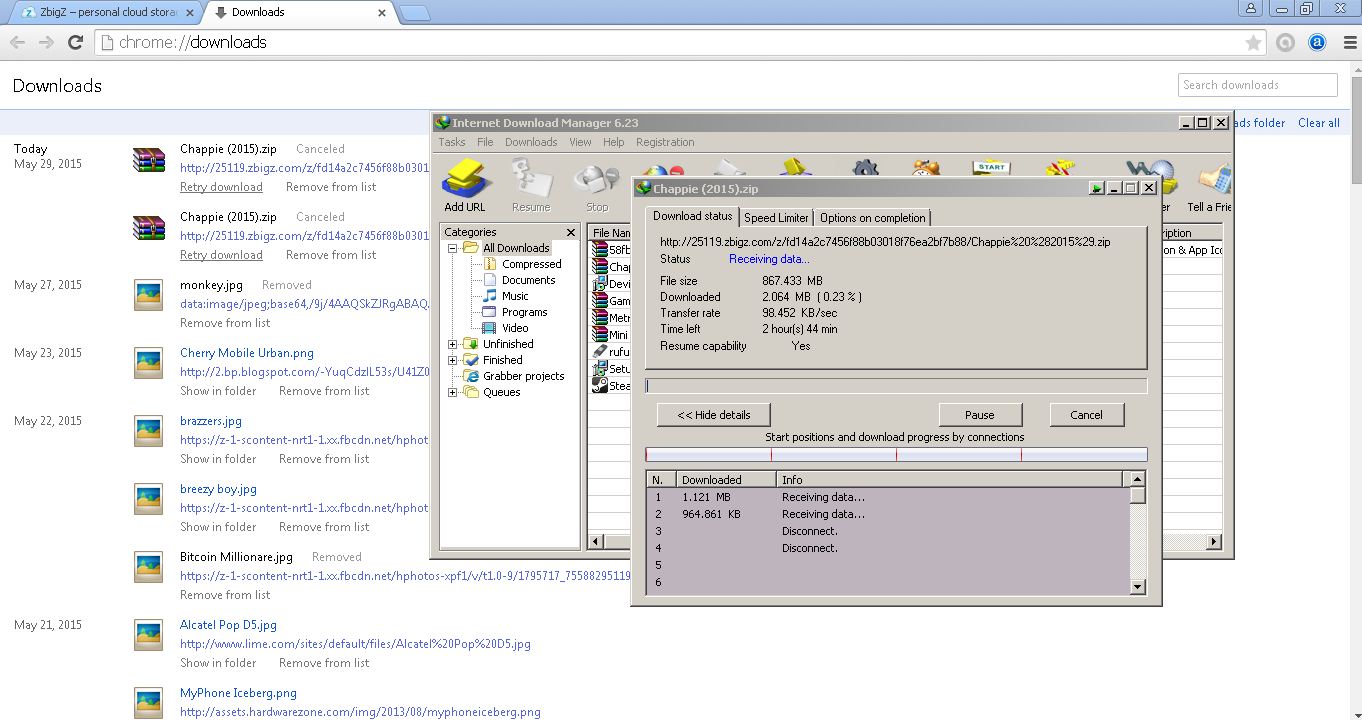Click the Search downloads field
This screenshot has width=1362, height=720.
(1257, 85)
